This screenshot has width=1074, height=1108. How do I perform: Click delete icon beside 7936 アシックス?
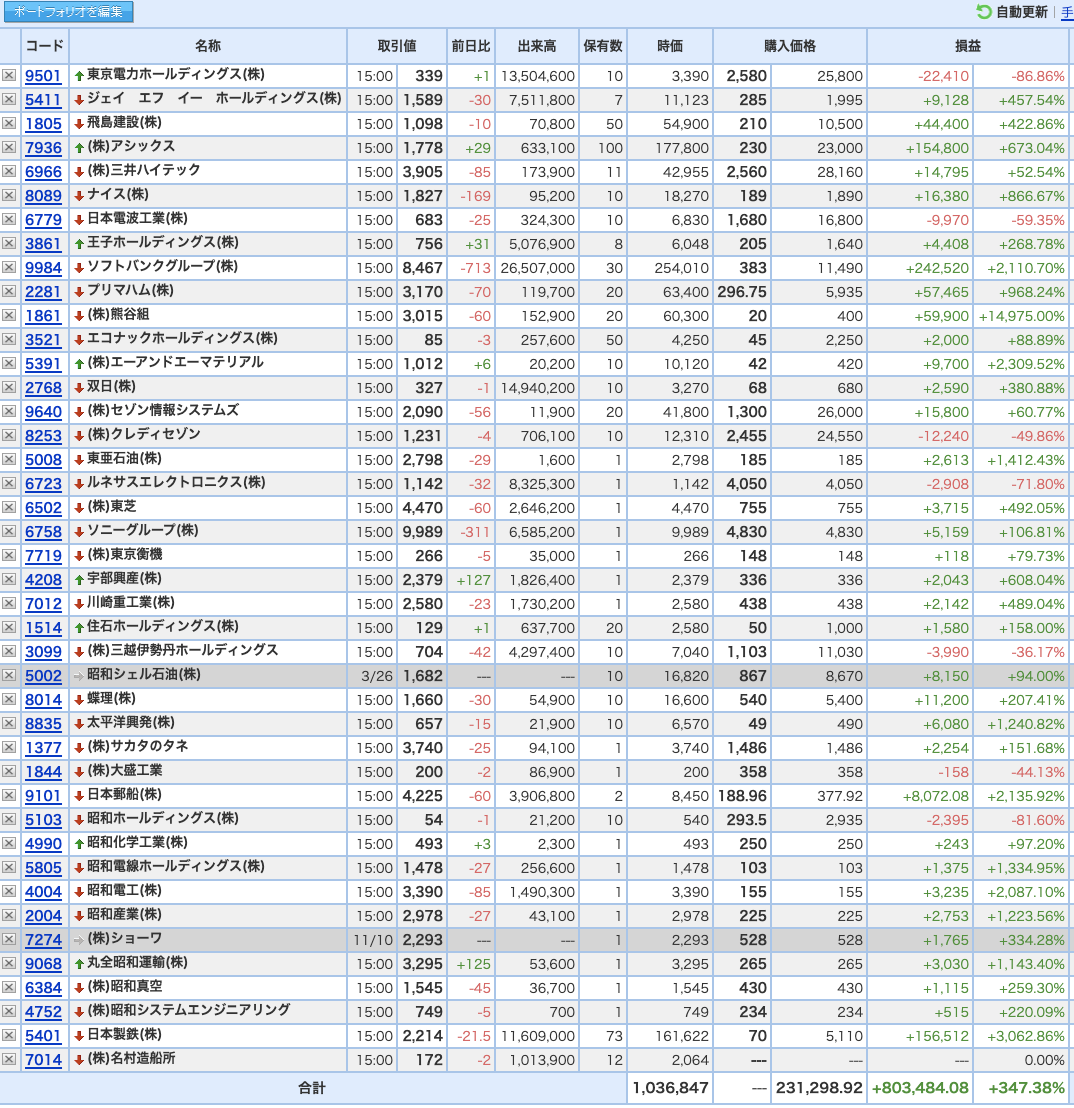coord(9,147)
